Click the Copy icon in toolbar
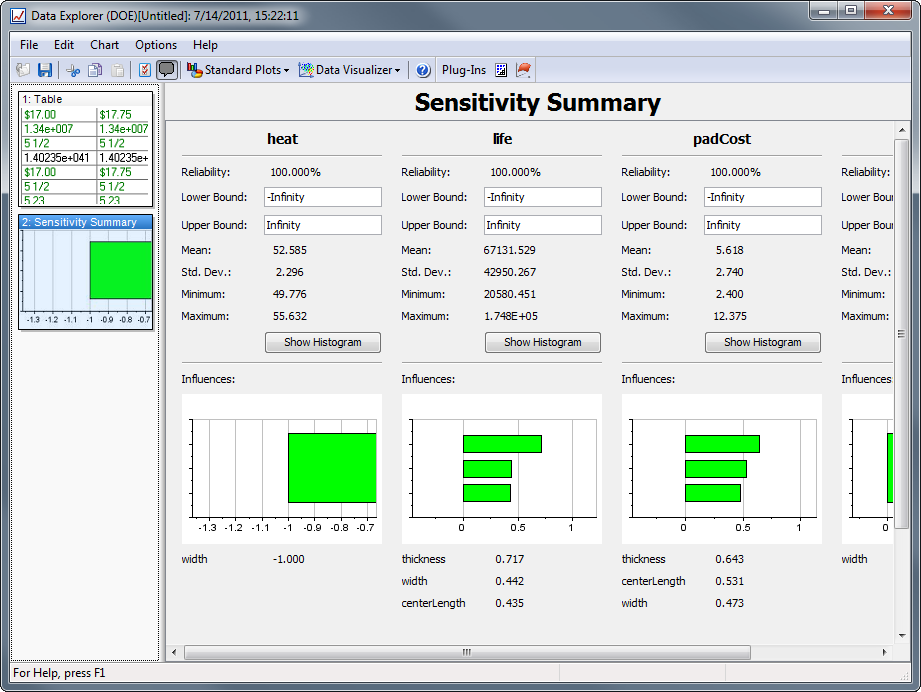 95,70
